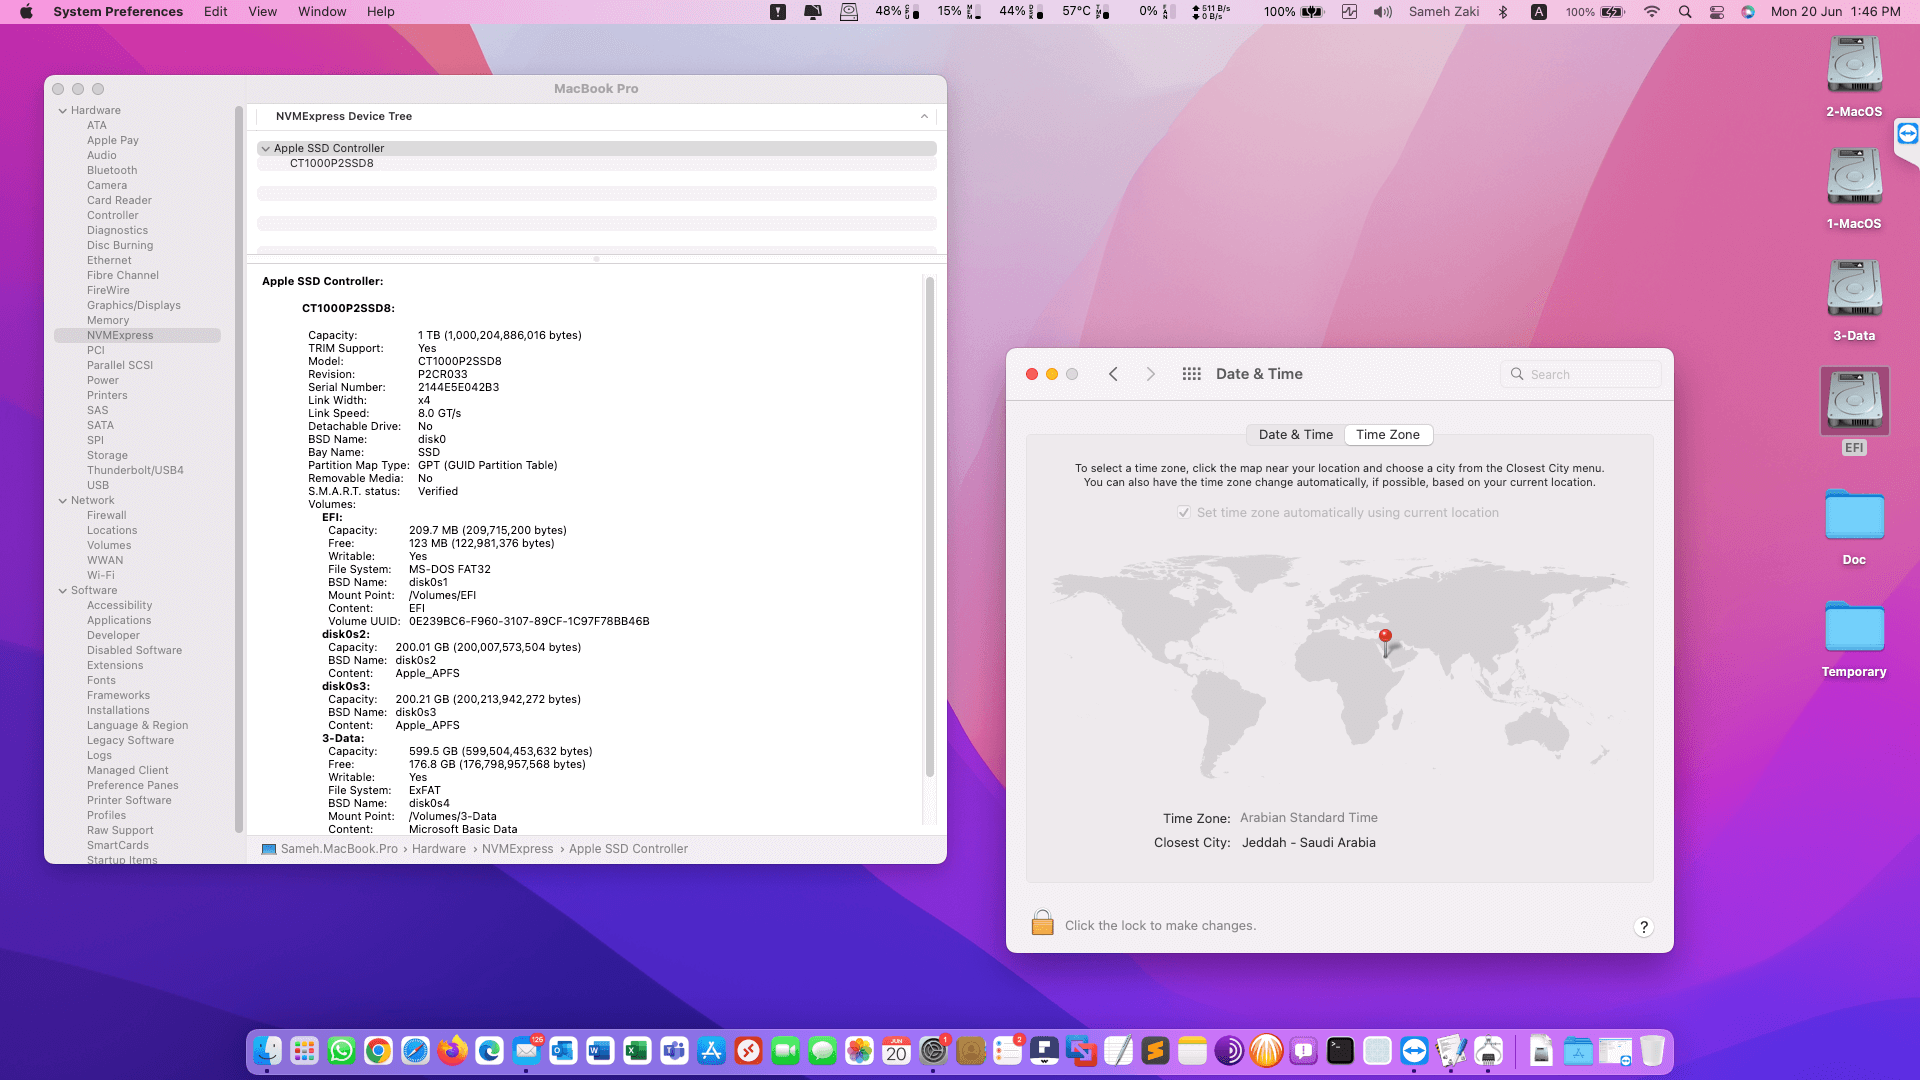The image size is (1920, 1080).
Task: Open WhatsApp from the Dock
Action: click(x=341, y=1051)
